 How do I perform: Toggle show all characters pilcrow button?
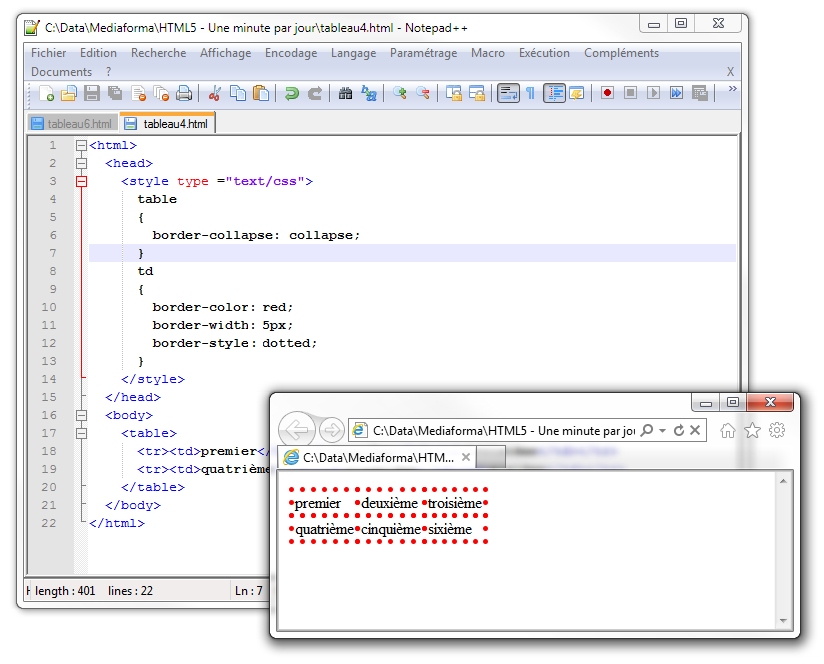point(530,93)
